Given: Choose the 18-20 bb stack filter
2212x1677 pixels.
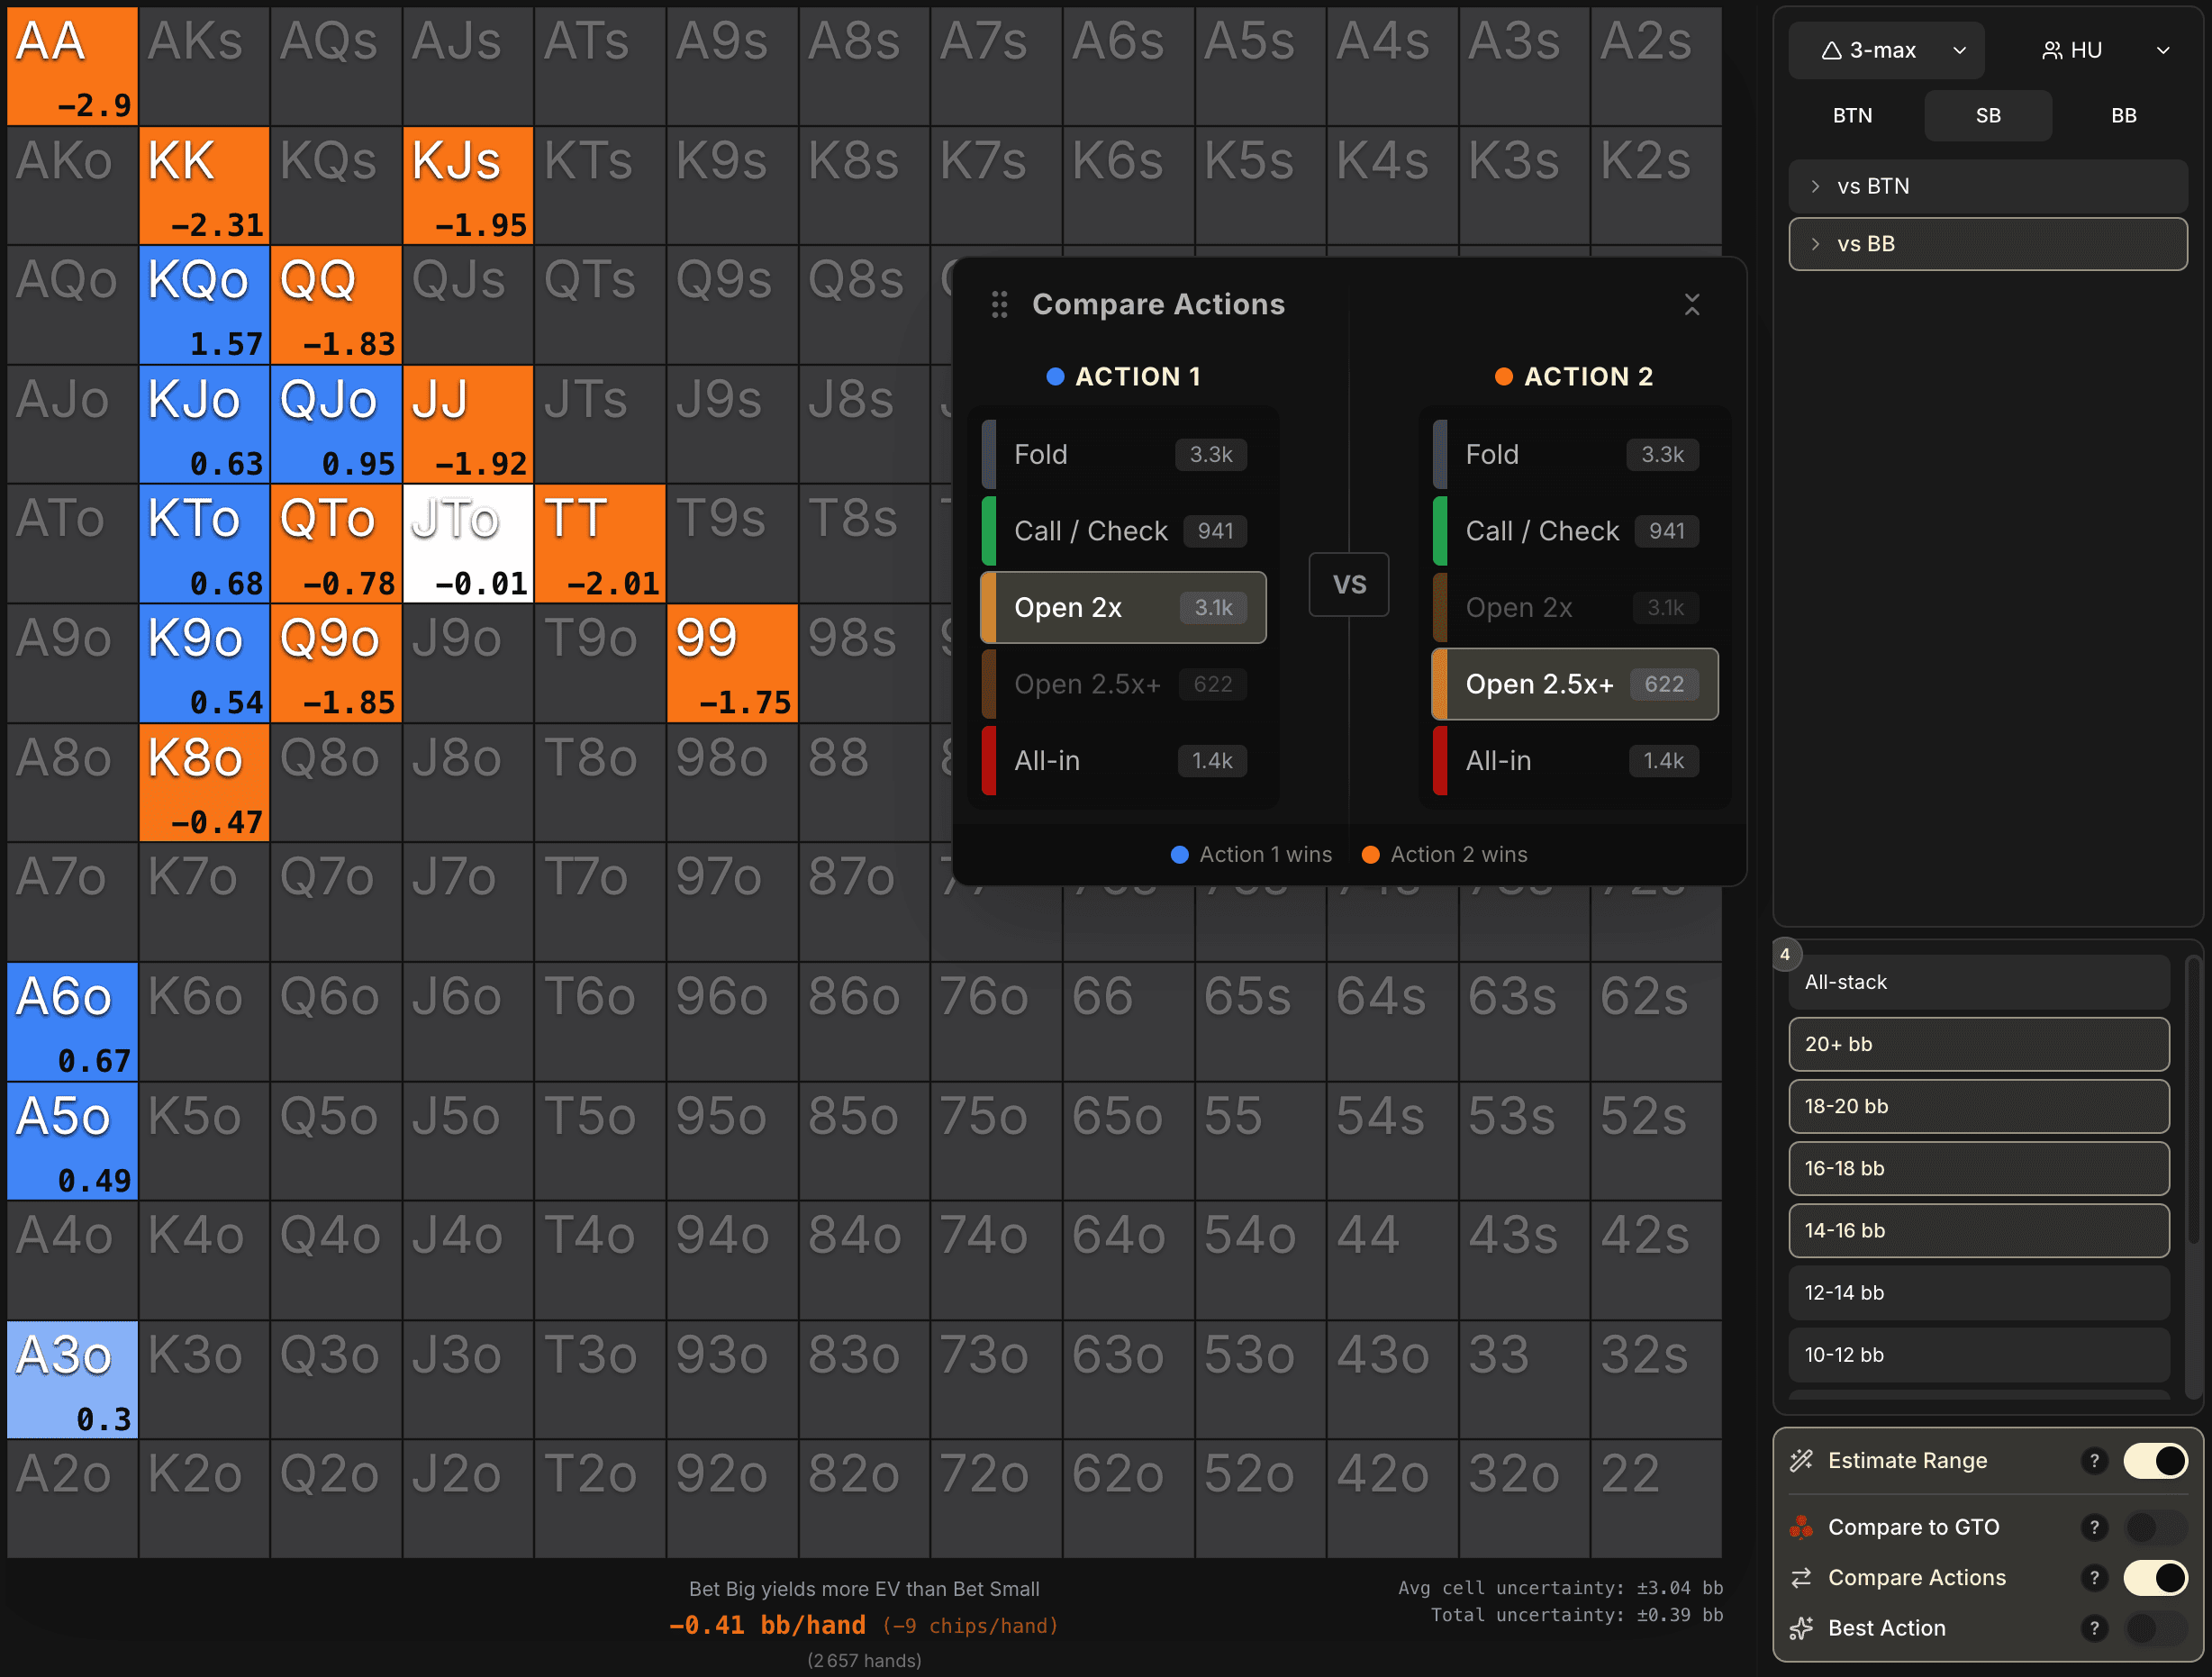Looking at the screenshot, I should (1978, 1106).
